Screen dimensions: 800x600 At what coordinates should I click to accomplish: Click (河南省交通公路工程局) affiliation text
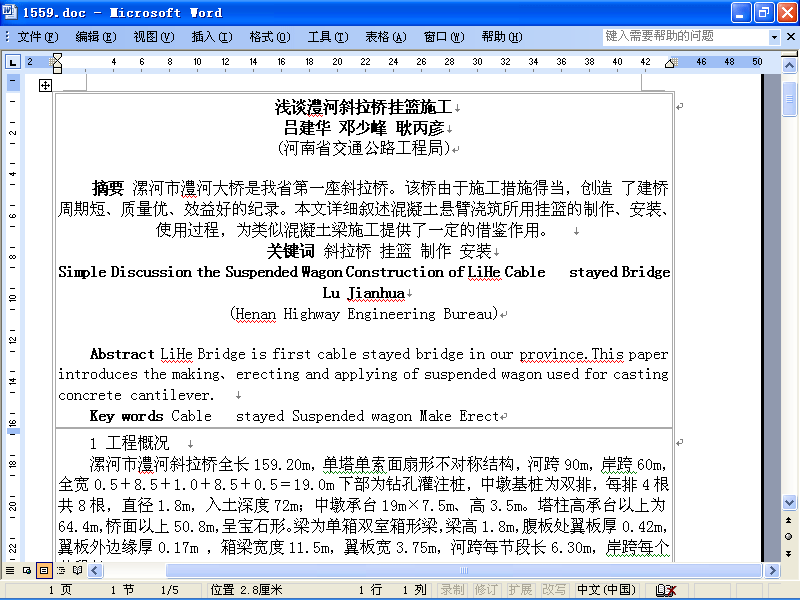(364, 148)
